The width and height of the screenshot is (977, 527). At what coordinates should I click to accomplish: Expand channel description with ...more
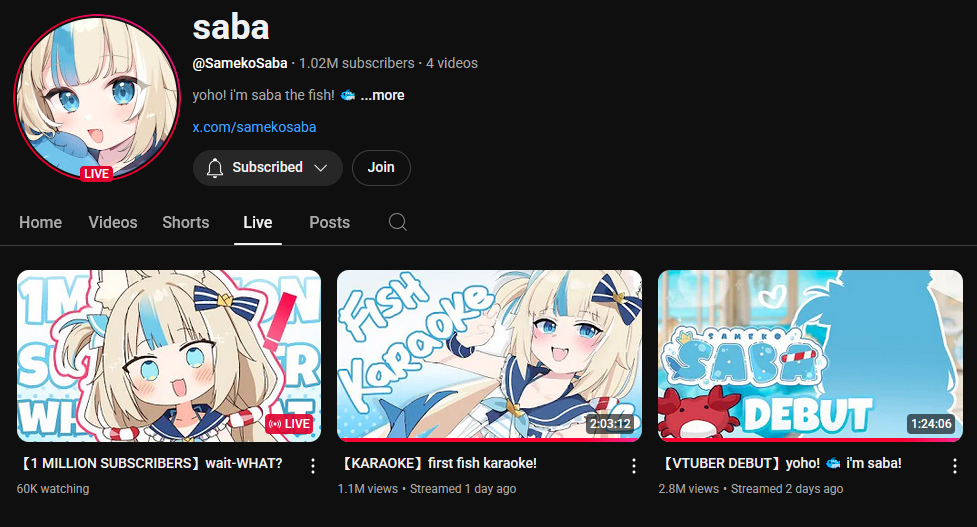(383, 95)
